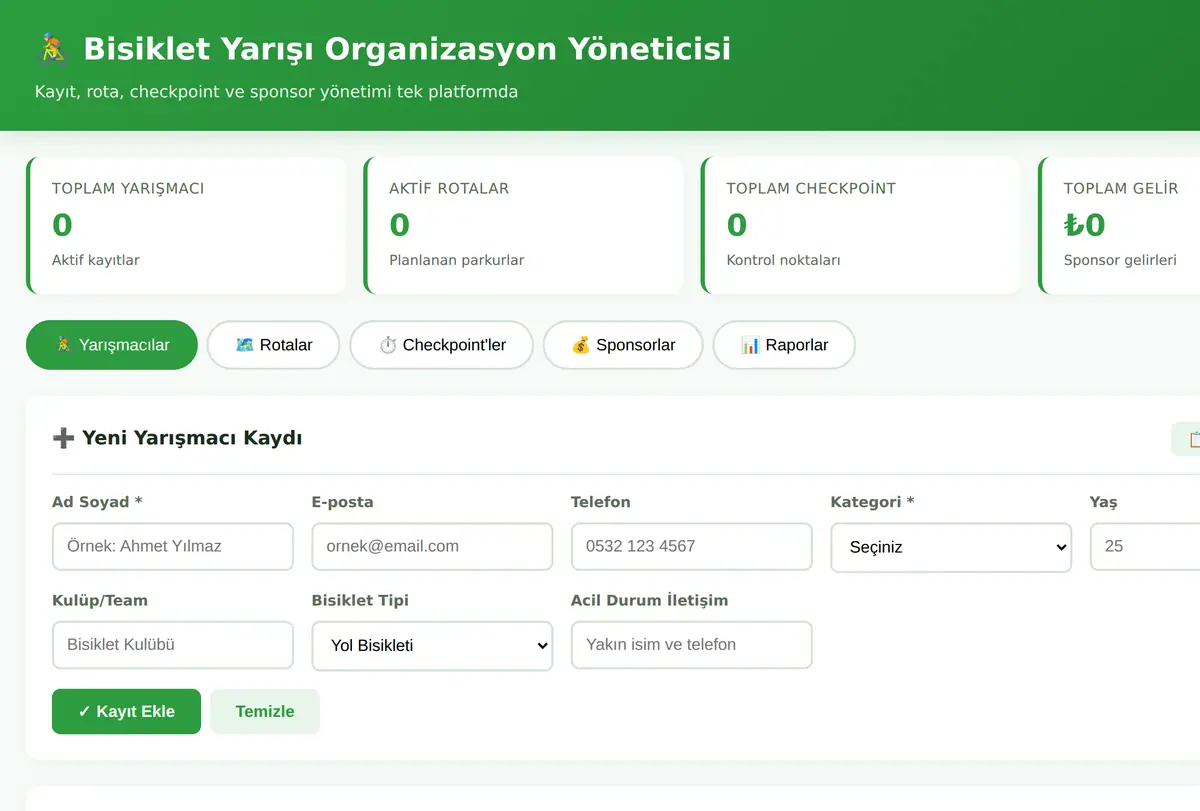Submit with the Kayıt Ekle button
Viewport: 1200px width, 811px height.
pos(126,712)
